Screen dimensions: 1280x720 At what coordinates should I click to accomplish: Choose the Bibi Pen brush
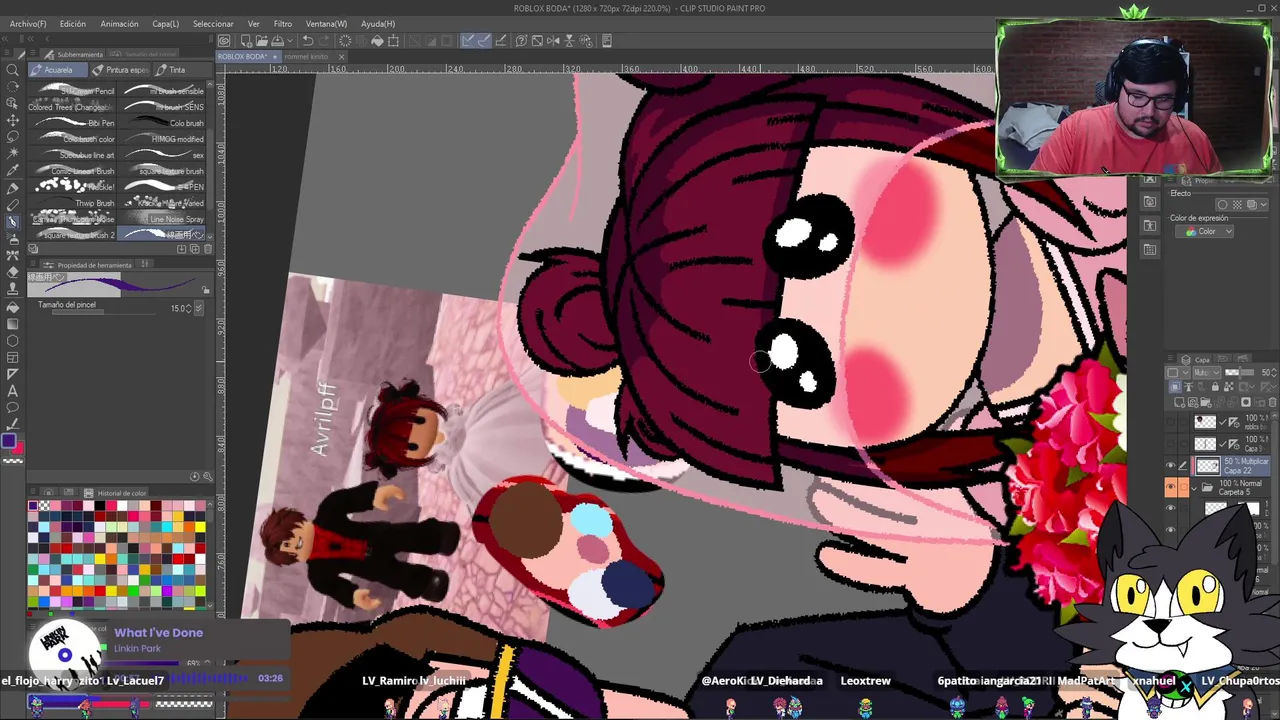[x=72, y=123]
